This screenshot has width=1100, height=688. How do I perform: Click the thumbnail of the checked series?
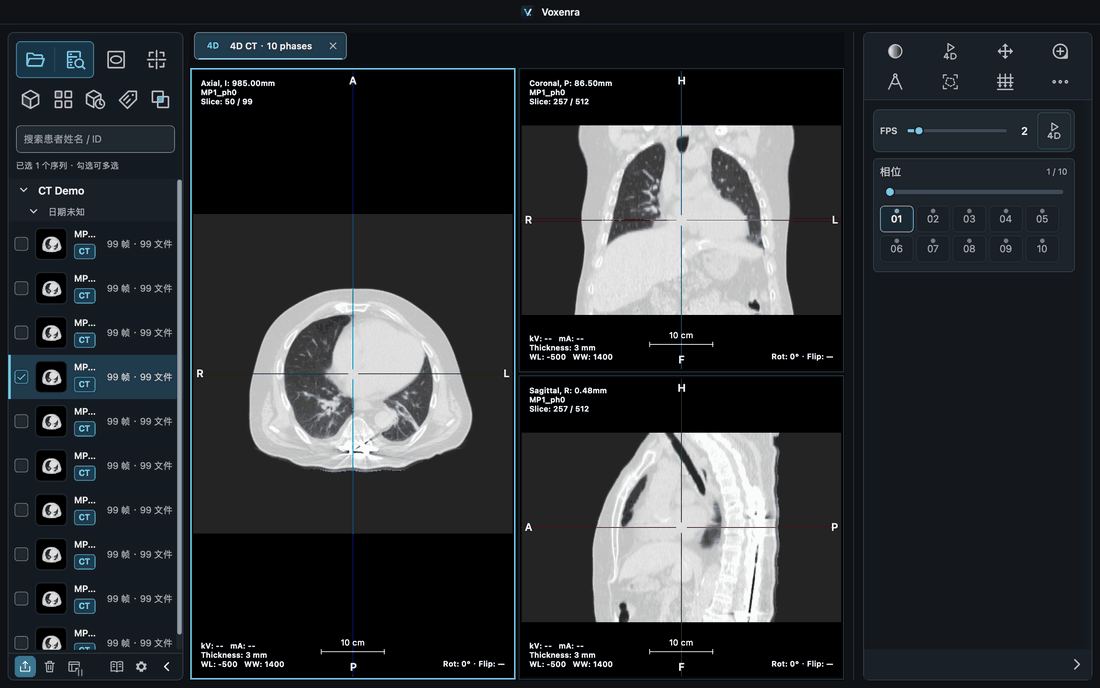[x=51, y=377]
